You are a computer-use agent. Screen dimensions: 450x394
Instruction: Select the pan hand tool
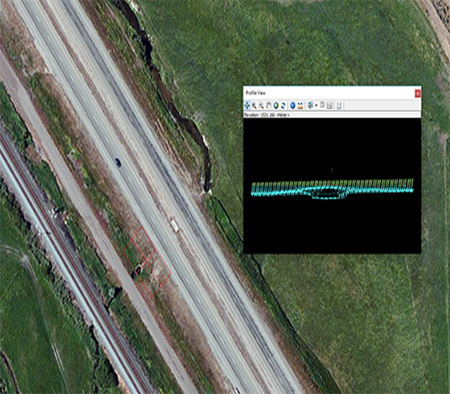click(269, 105)
